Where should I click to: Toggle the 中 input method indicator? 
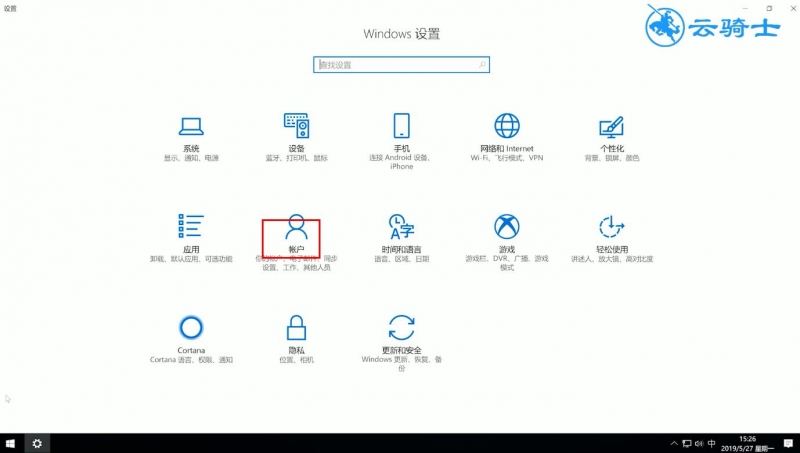point(712,443)
